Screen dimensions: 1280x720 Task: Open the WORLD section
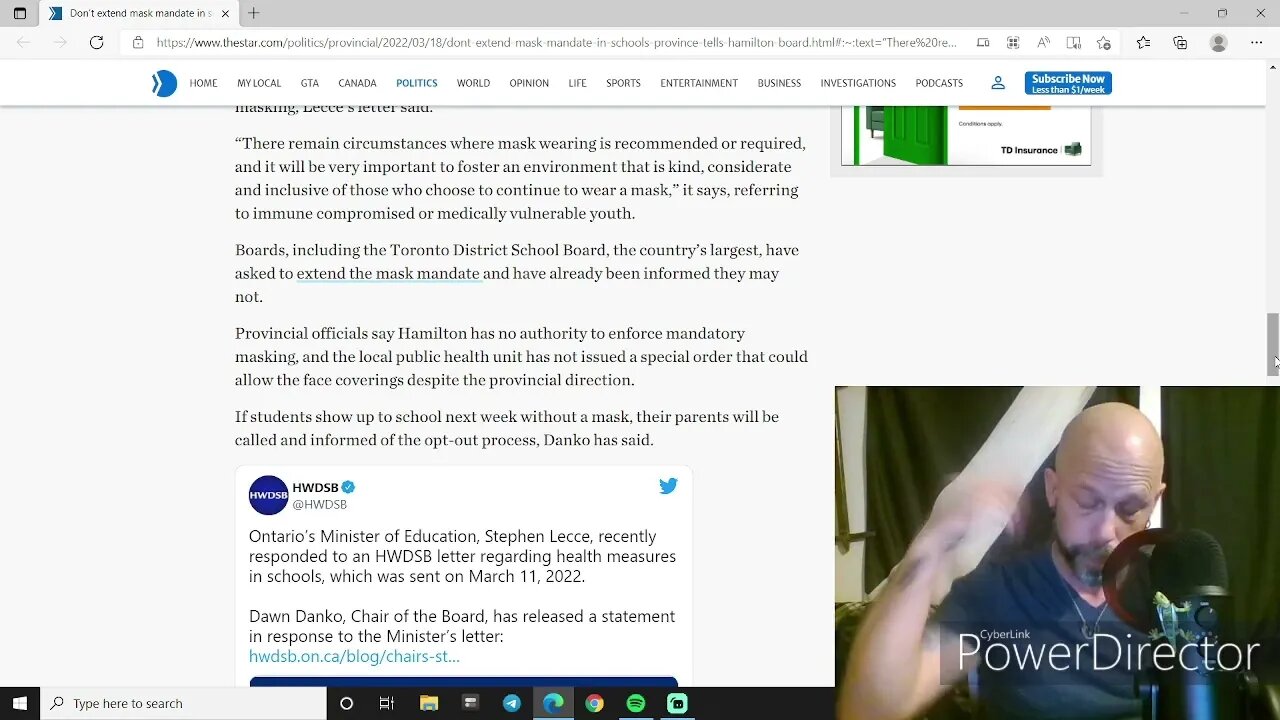[473, 83]
